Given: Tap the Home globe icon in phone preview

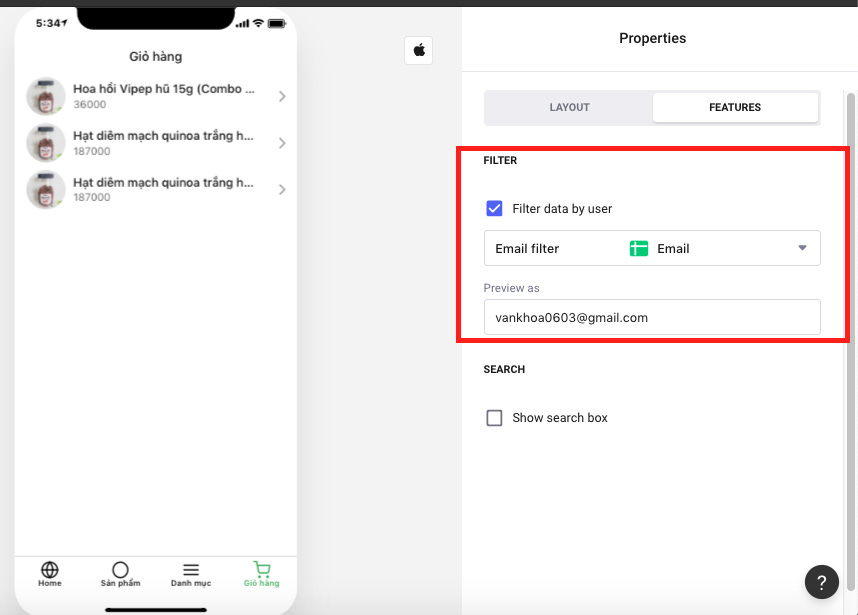Looking at the screenshot, I should [50, 570].
